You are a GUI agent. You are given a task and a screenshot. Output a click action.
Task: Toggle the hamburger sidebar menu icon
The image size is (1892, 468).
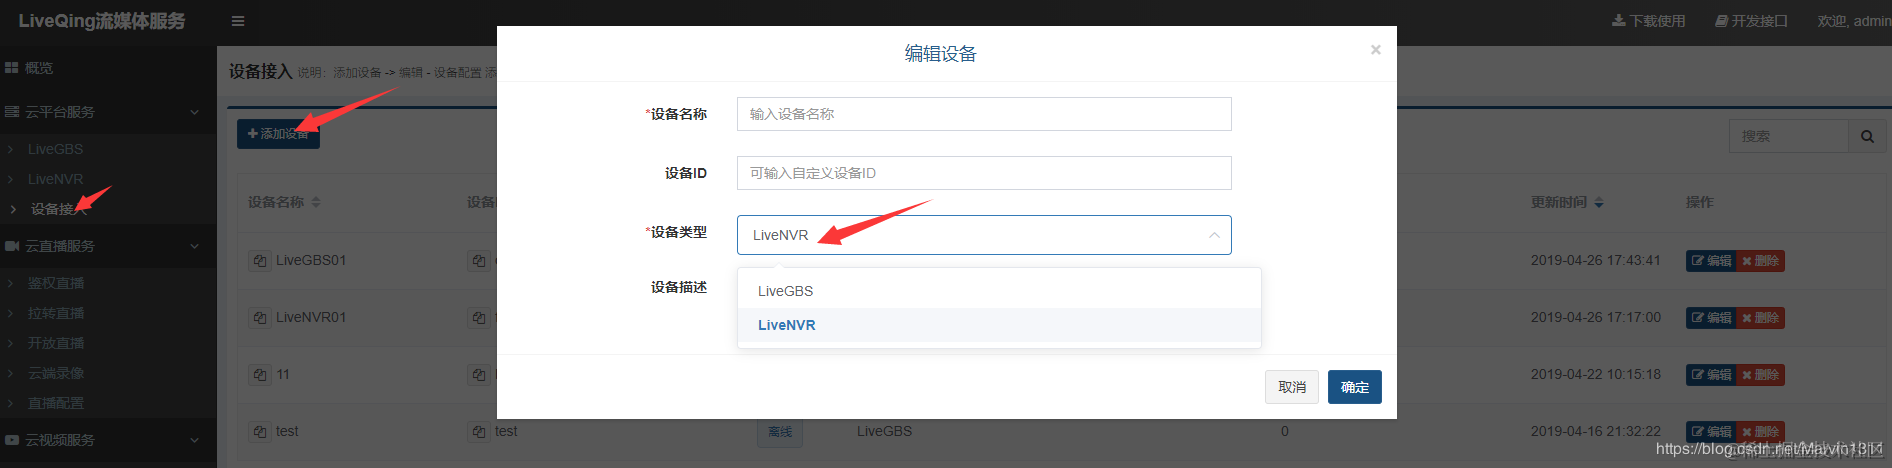point(238,21)
